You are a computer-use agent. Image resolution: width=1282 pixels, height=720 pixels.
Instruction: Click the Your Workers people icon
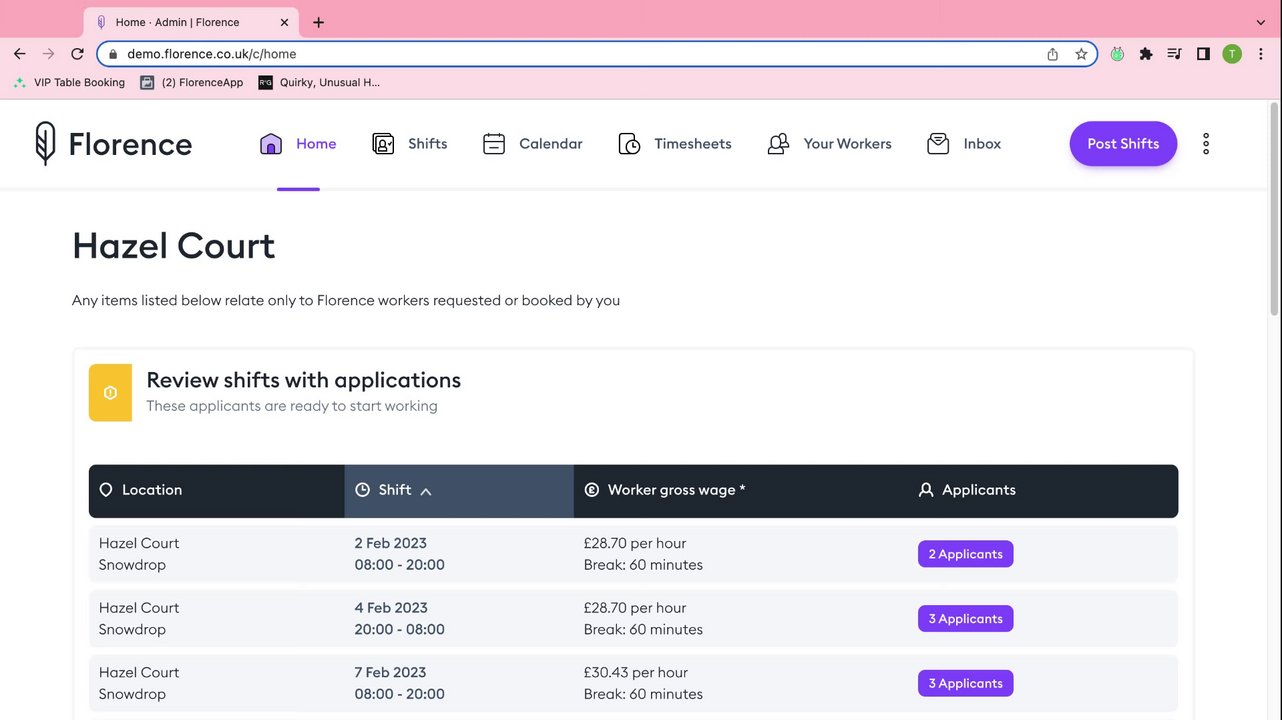pyautogui.click(x=778, y=144)
